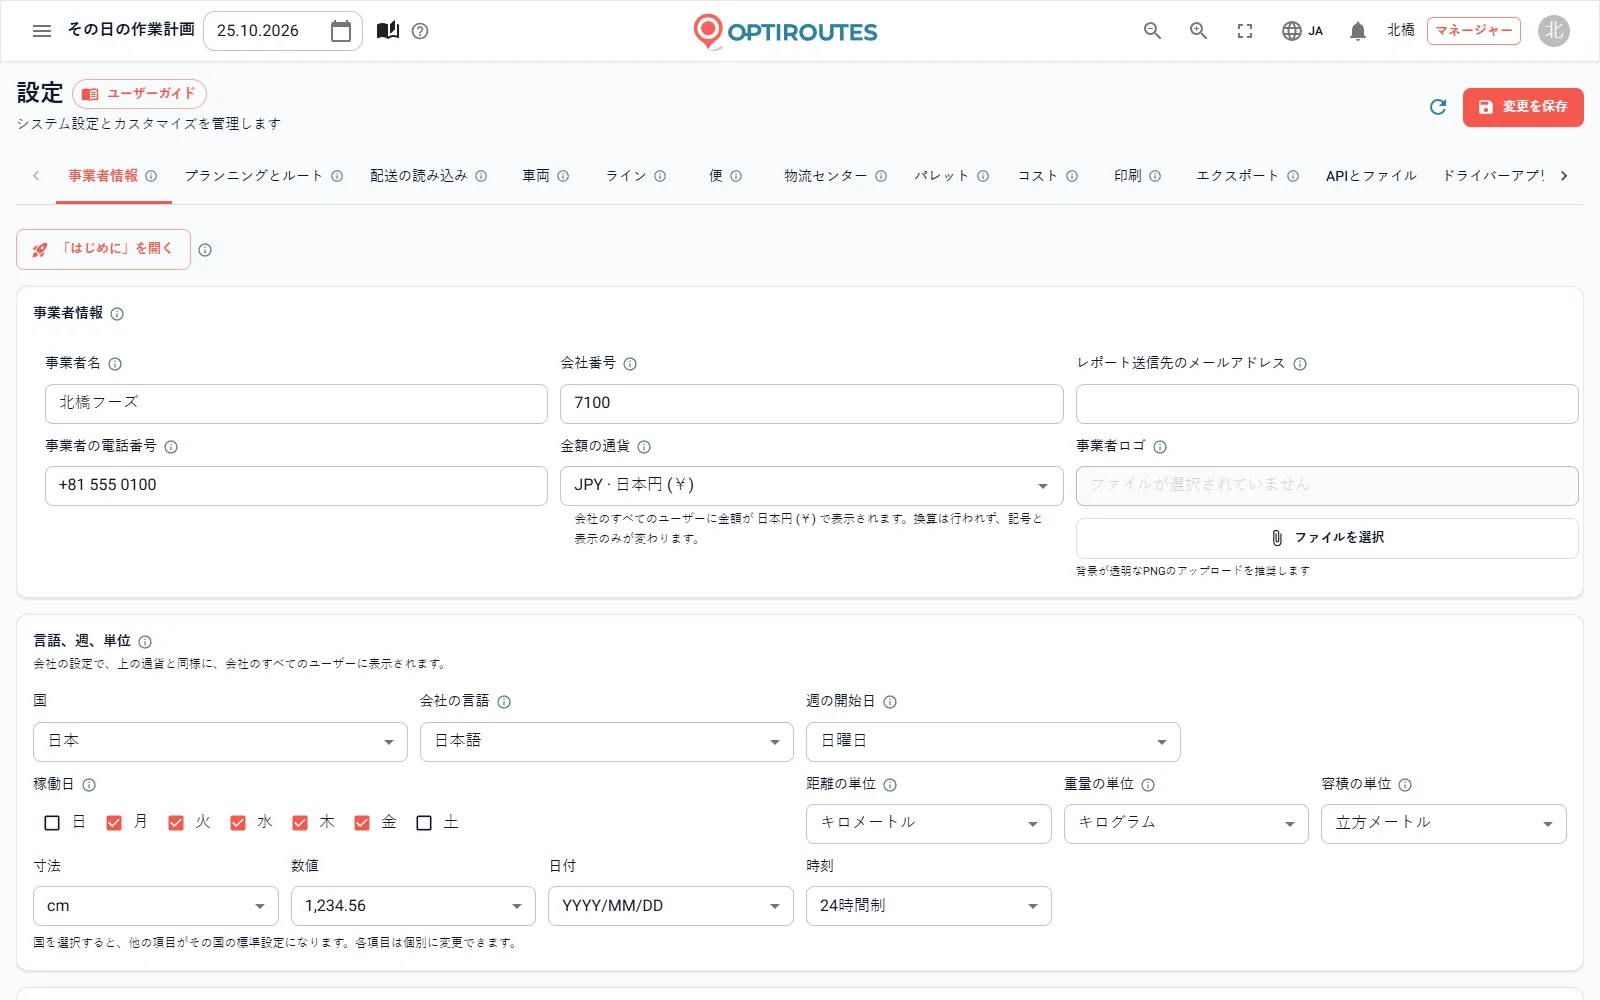
Task: Show info for 事業者名 field
Action: [115, 364]
